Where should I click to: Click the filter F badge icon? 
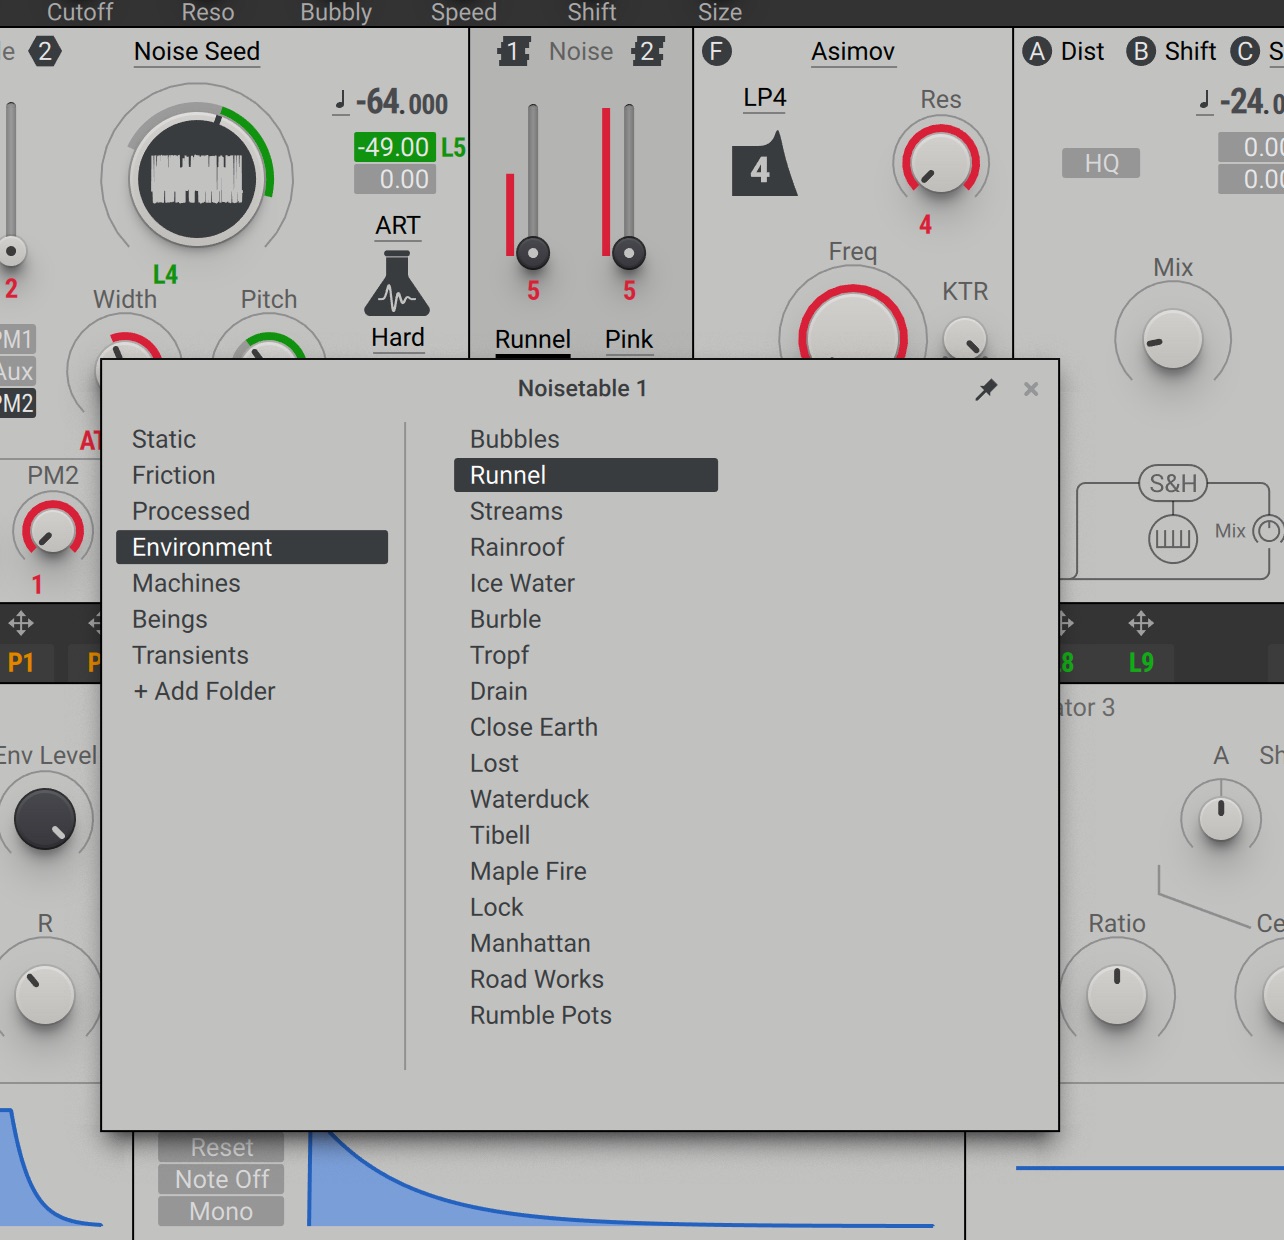[x=717, y=52]
